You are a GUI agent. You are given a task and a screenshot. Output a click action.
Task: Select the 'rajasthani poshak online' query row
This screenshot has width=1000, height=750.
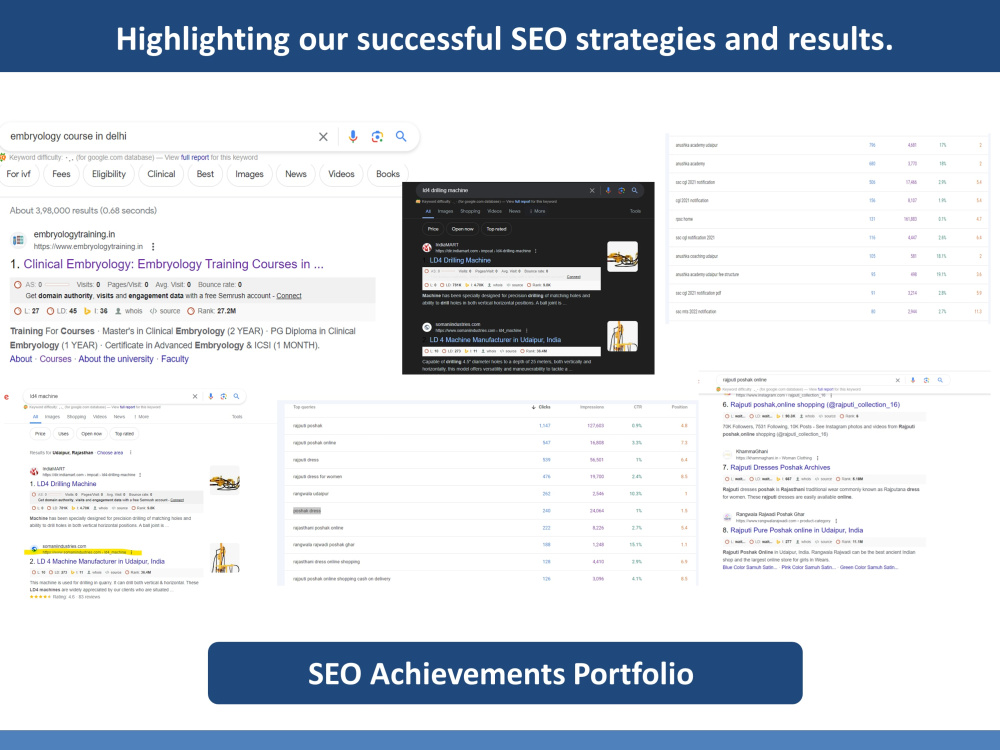(489, 528)
